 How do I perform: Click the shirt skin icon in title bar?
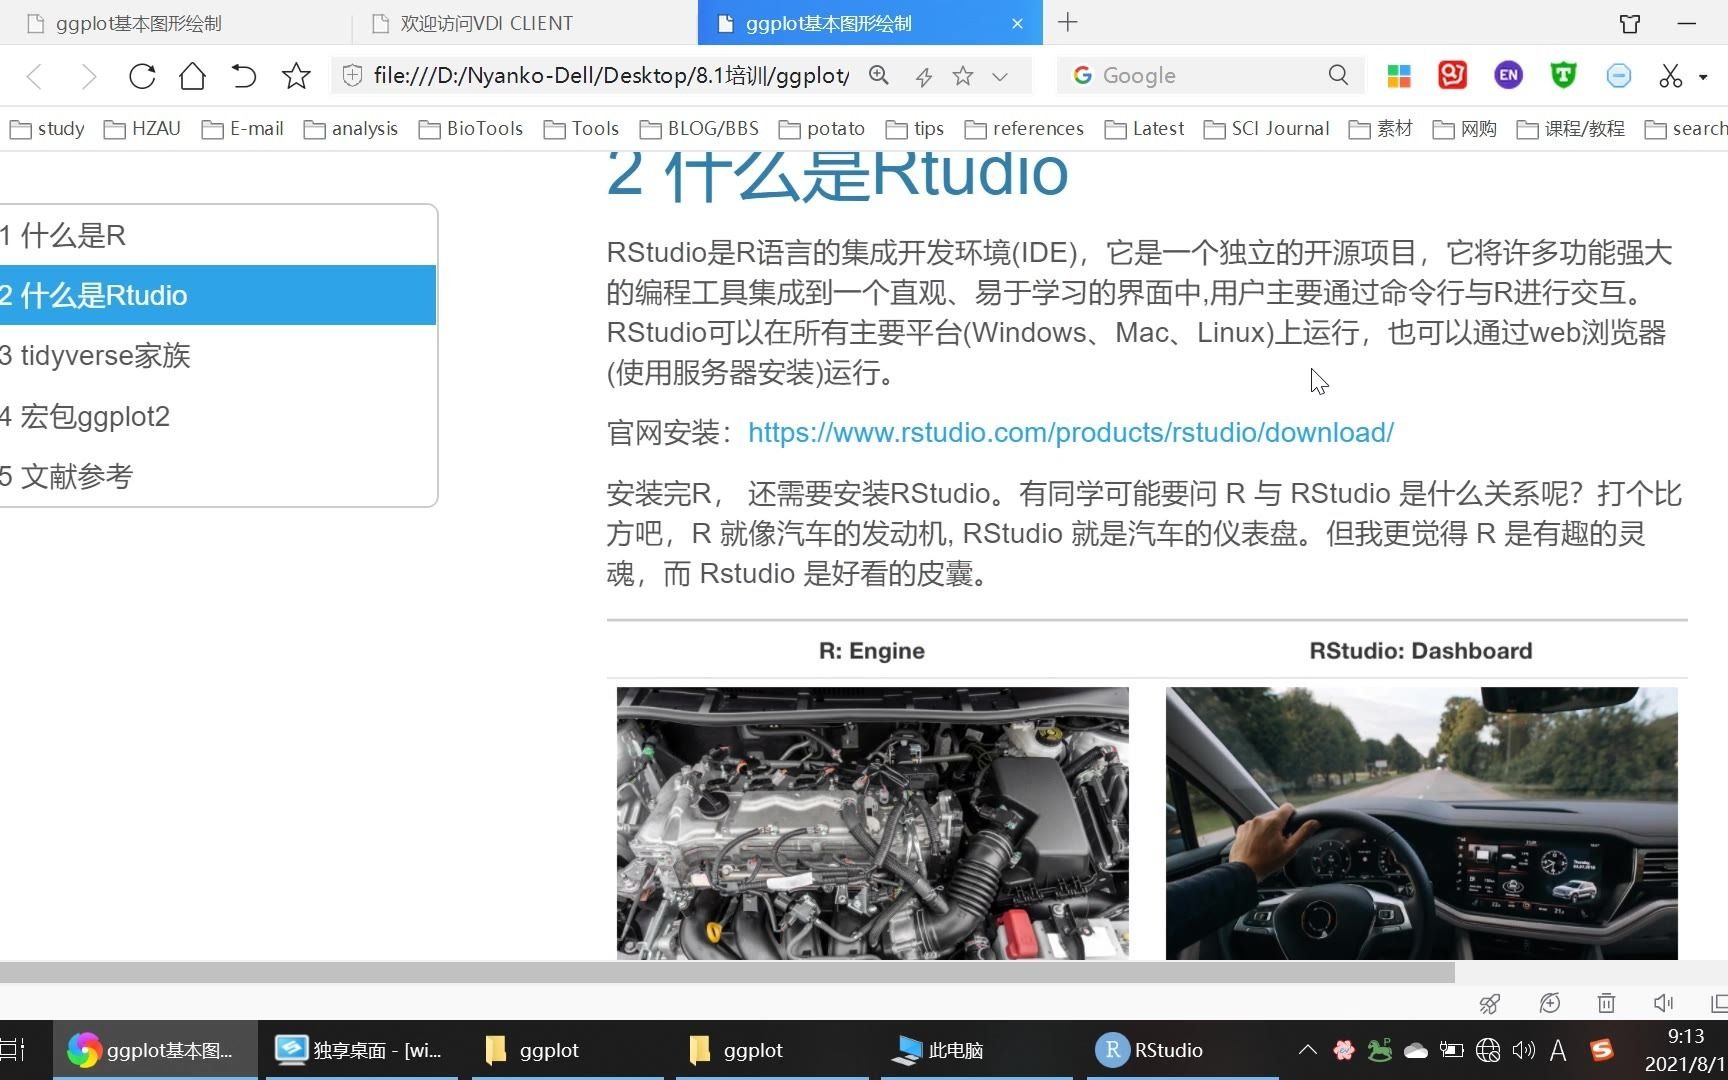tap(1630, 23)
